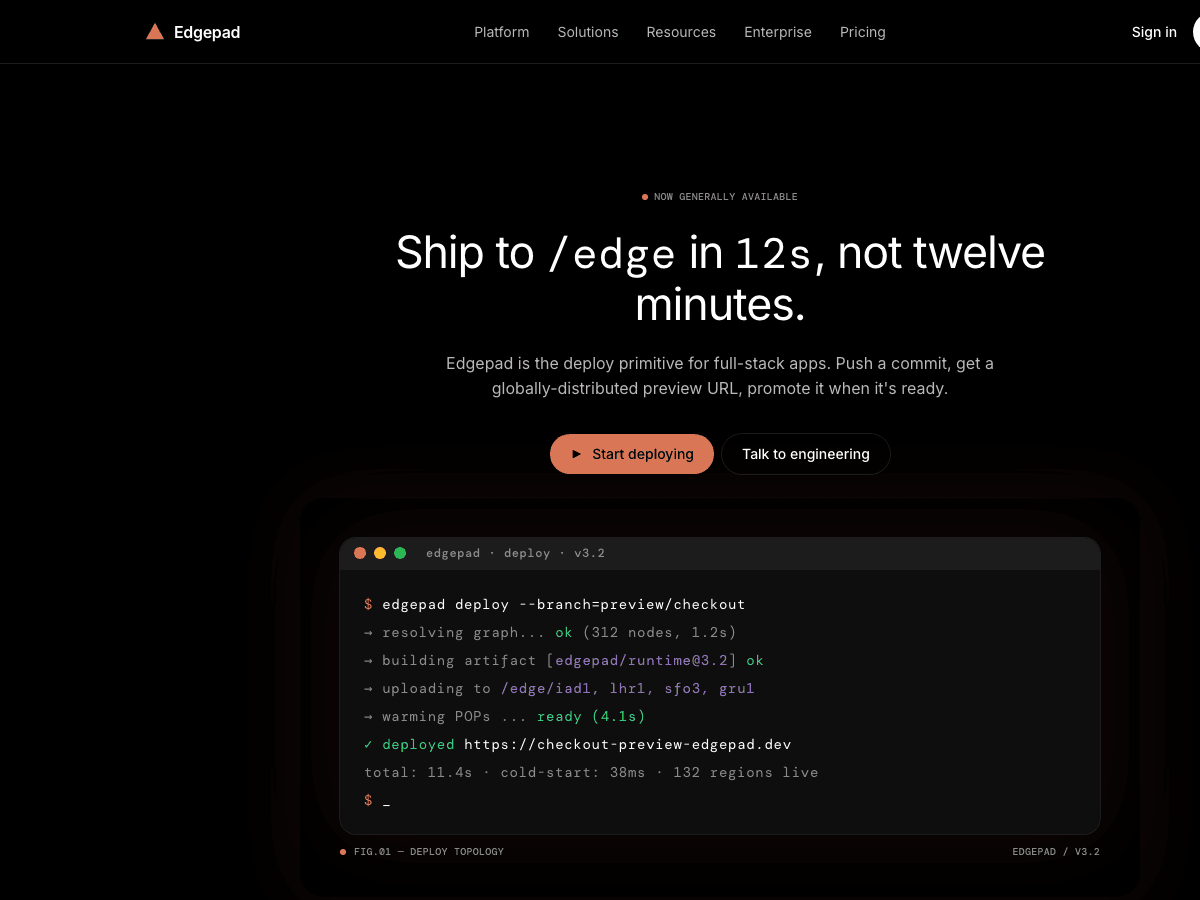The image size is (1200, 900).
Task: Click the yellow terminal window dot
Action: click(x=380, y=553)
